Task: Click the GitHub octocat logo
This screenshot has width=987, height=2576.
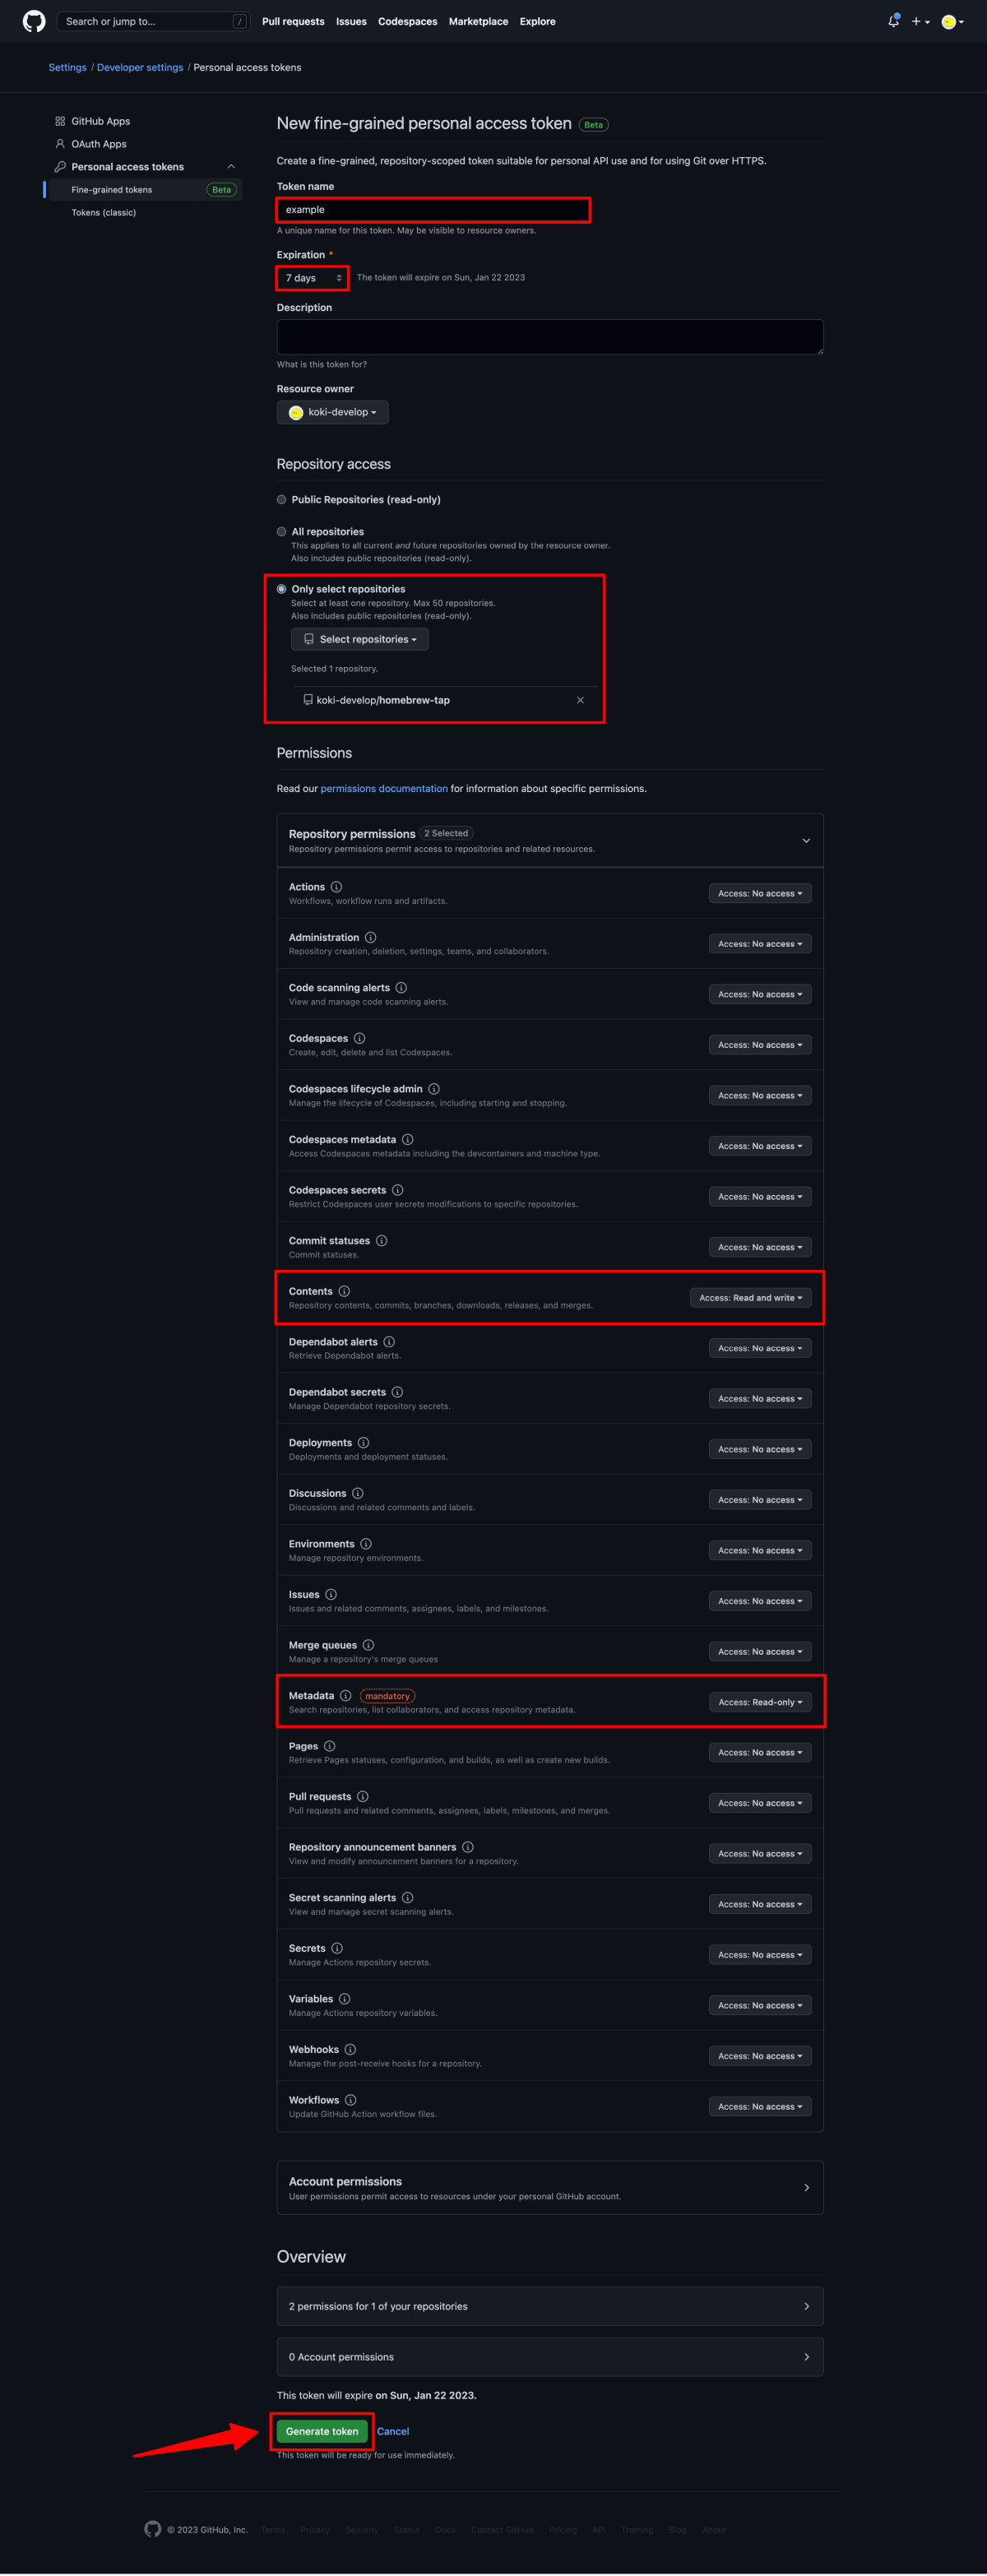Action: tap(31, 21)
